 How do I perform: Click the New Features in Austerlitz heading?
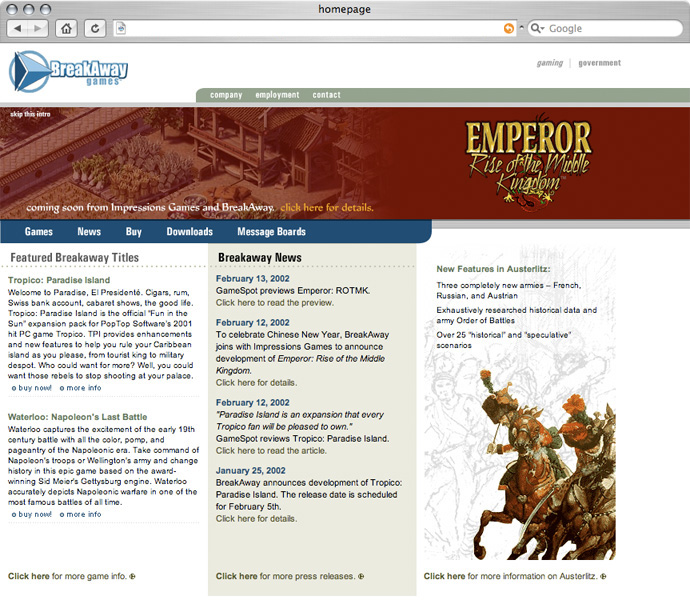[493, 269]
